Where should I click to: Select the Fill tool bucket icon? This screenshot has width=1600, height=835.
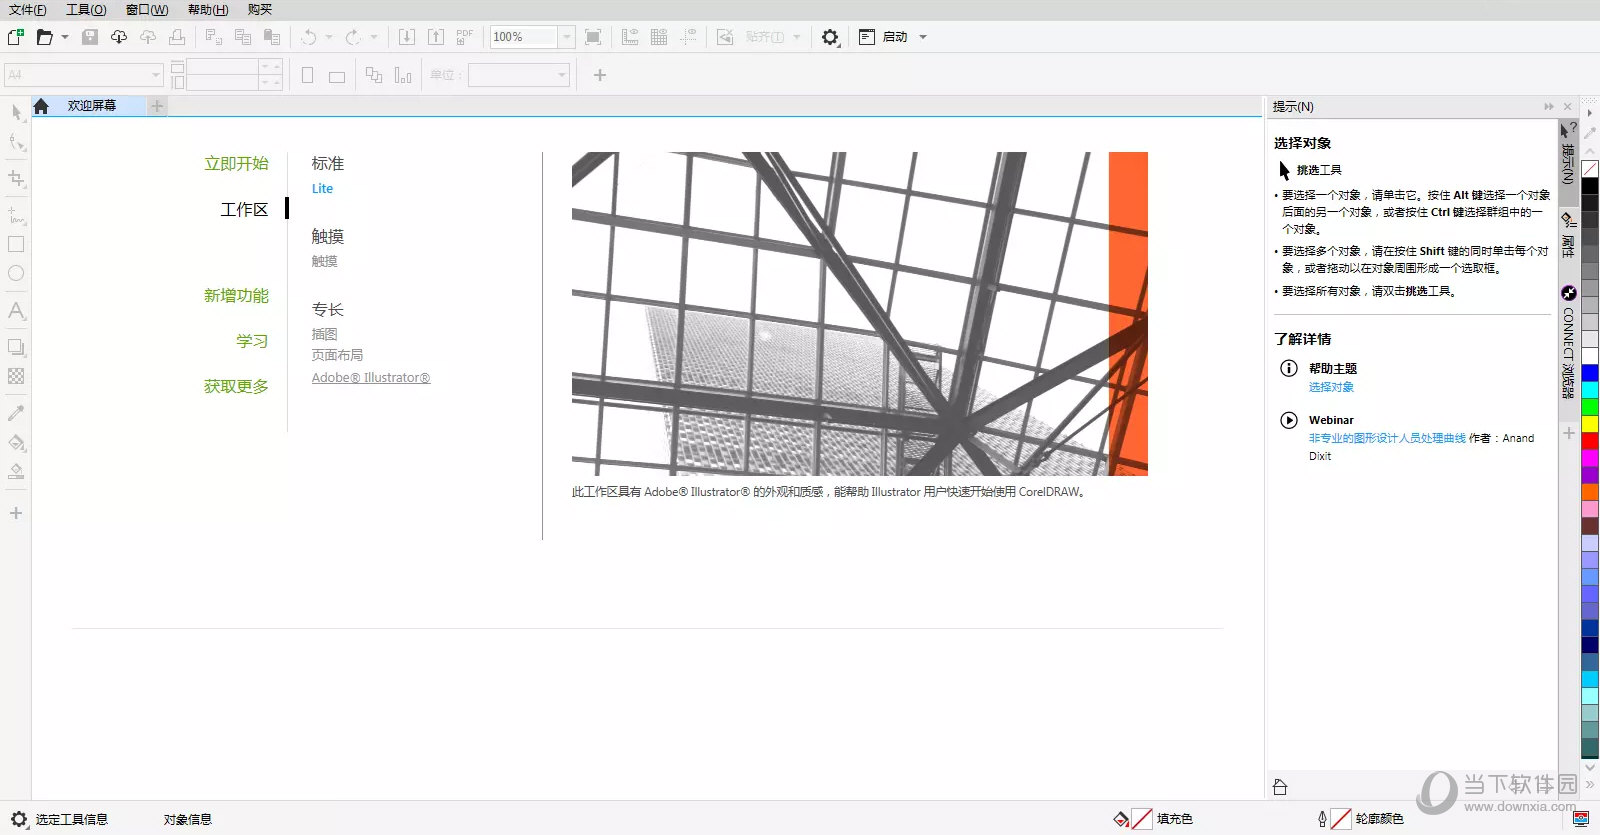tap(16, 443)
